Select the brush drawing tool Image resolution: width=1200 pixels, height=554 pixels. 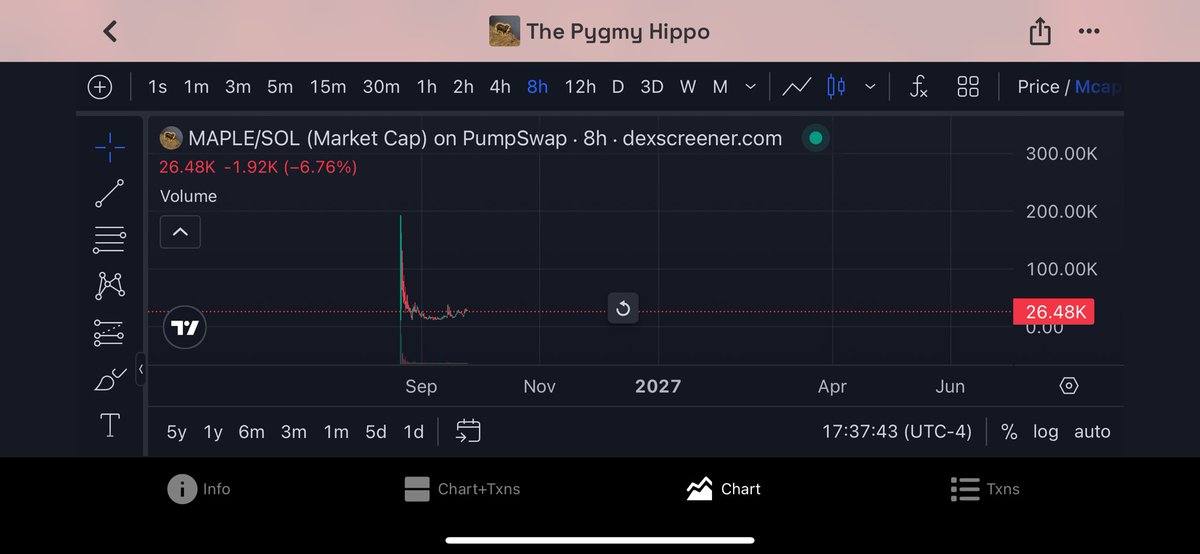tap(110, 379)
